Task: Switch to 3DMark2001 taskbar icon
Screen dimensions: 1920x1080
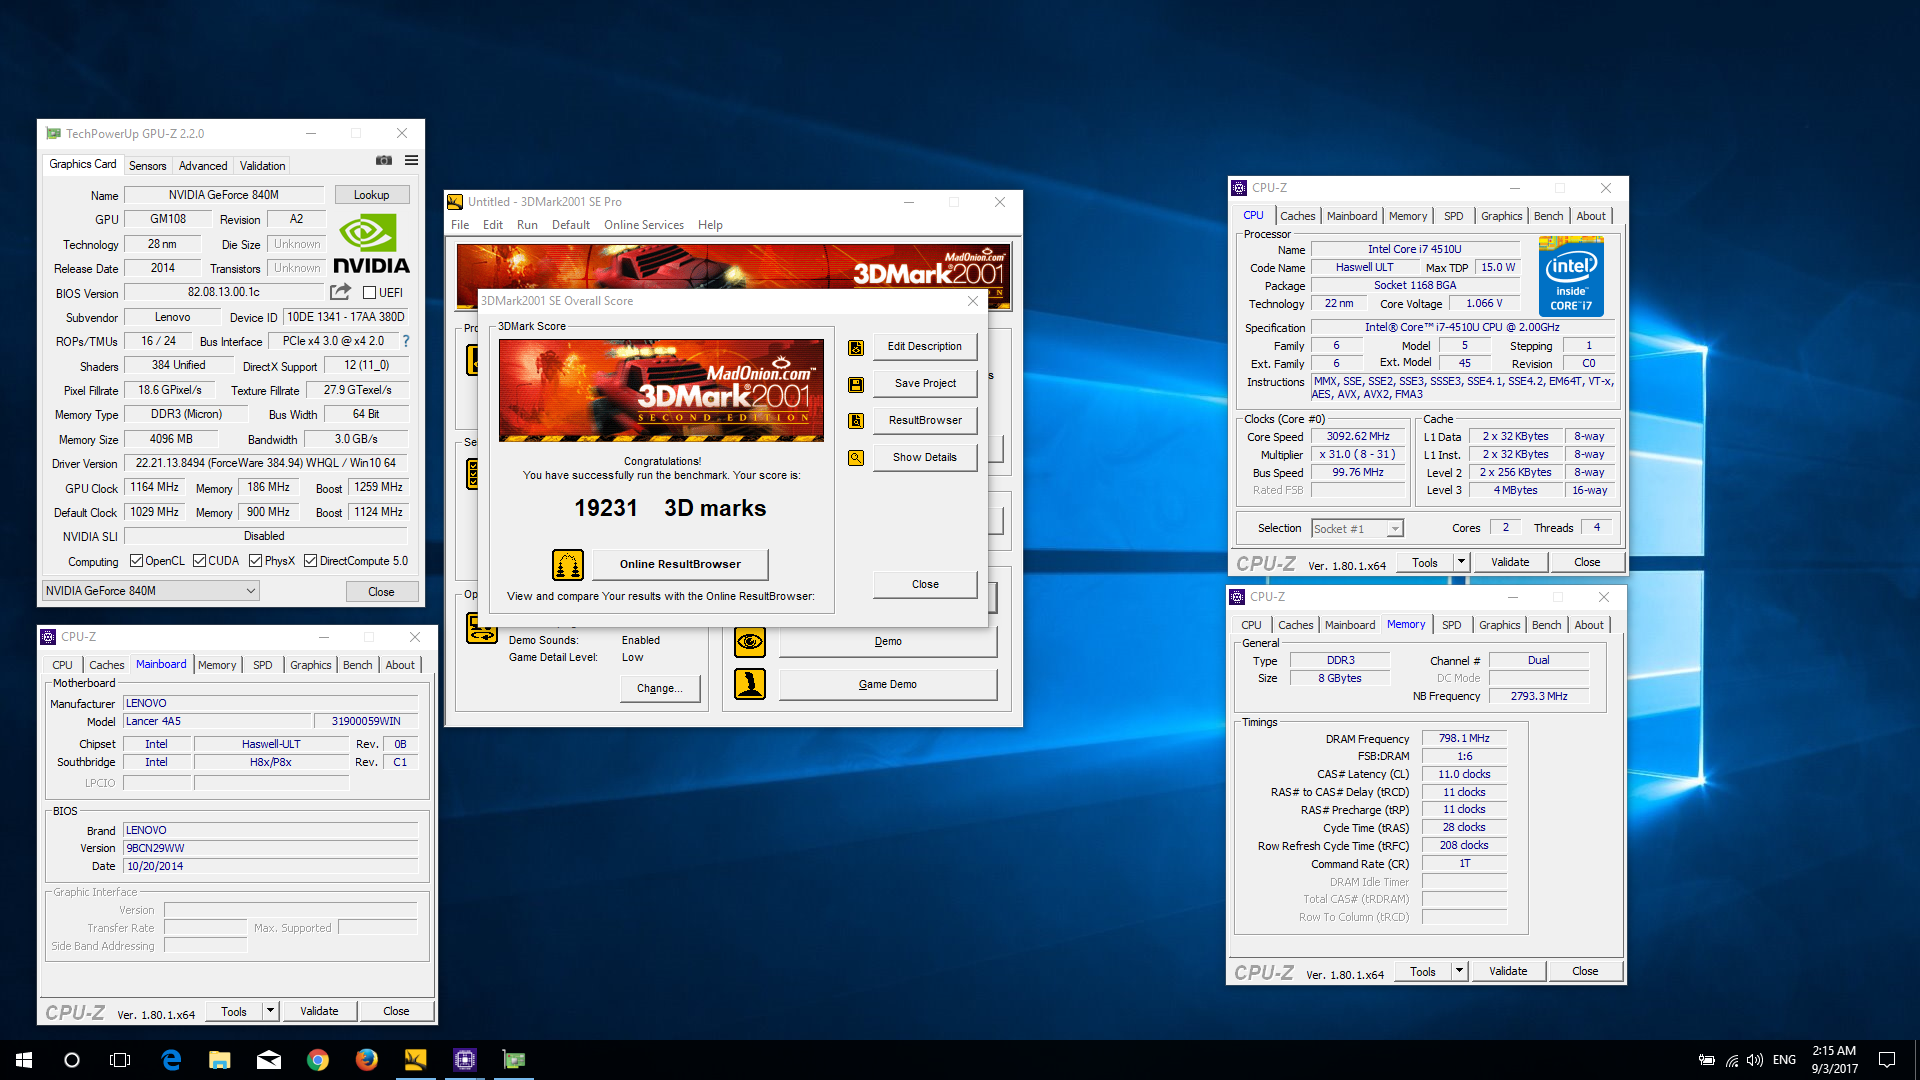Action: (x=416, y=1060)
